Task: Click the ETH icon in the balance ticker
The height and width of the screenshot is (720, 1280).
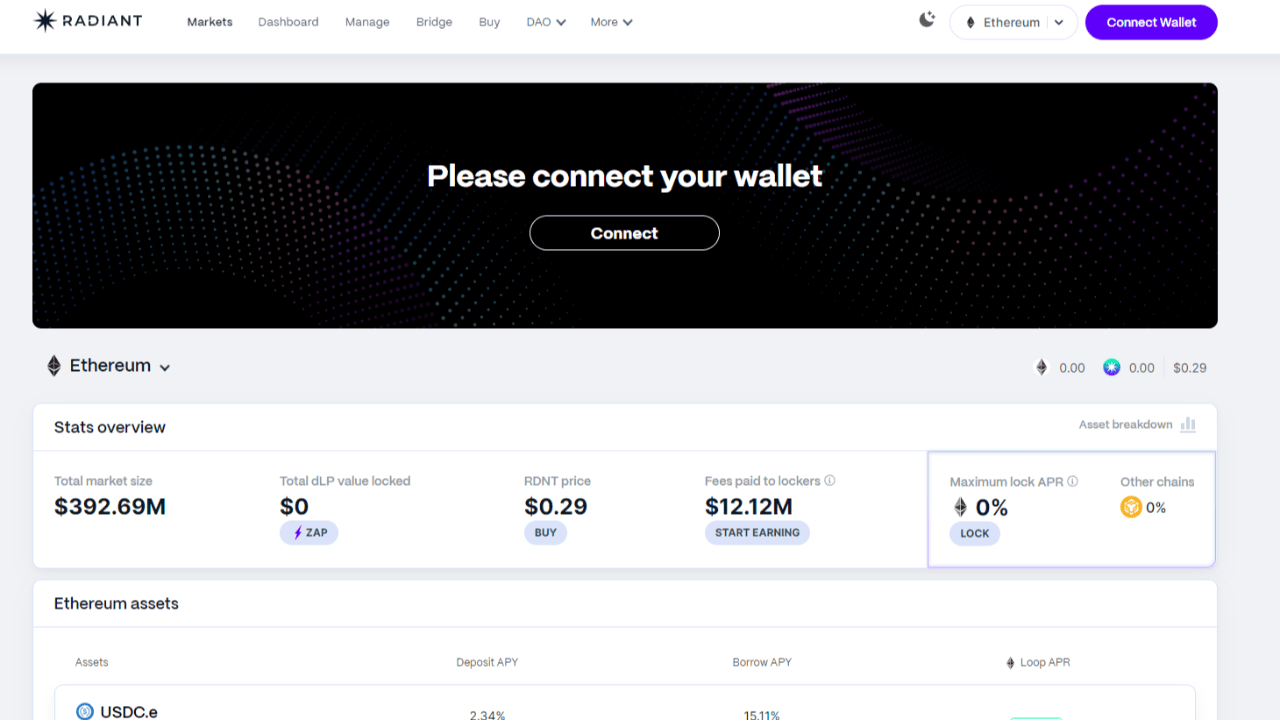Action: 1041,367
